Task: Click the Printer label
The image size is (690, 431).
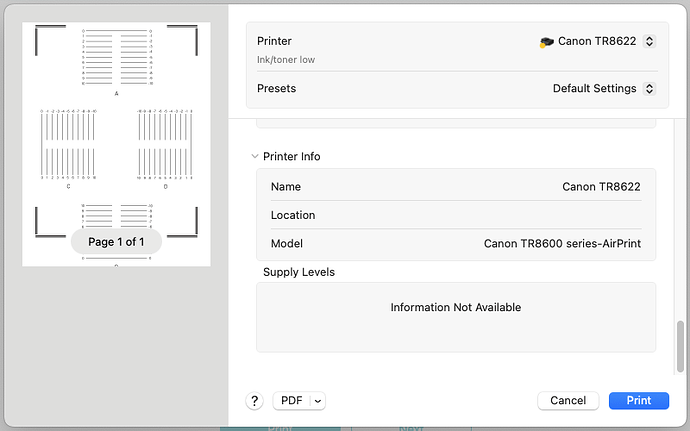Action: 274,41
